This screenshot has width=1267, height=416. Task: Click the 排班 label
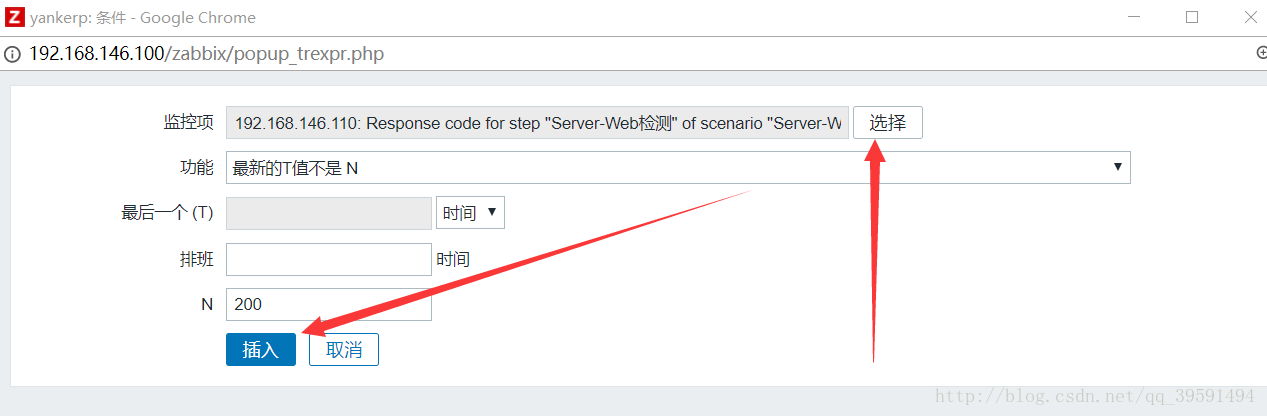point(196,259)
